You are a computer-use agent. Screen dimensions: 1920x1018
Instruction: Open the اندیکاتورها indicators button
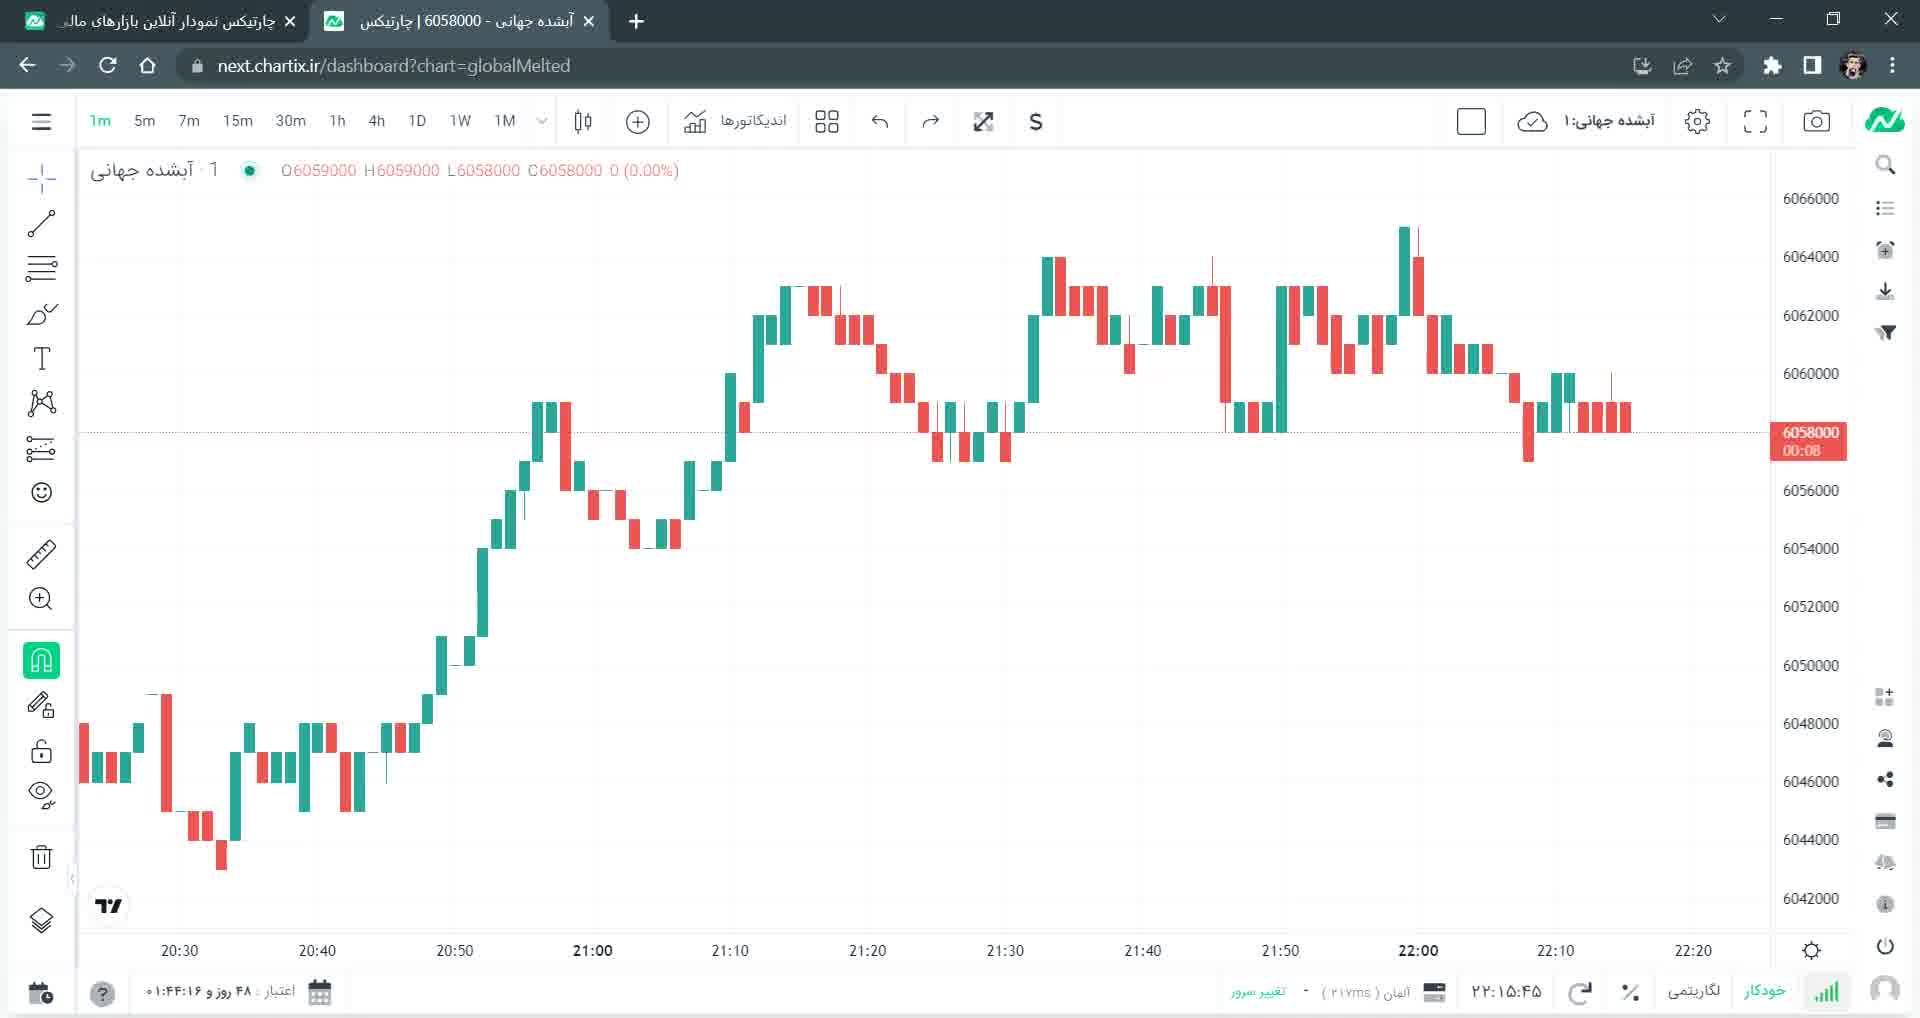735,121
